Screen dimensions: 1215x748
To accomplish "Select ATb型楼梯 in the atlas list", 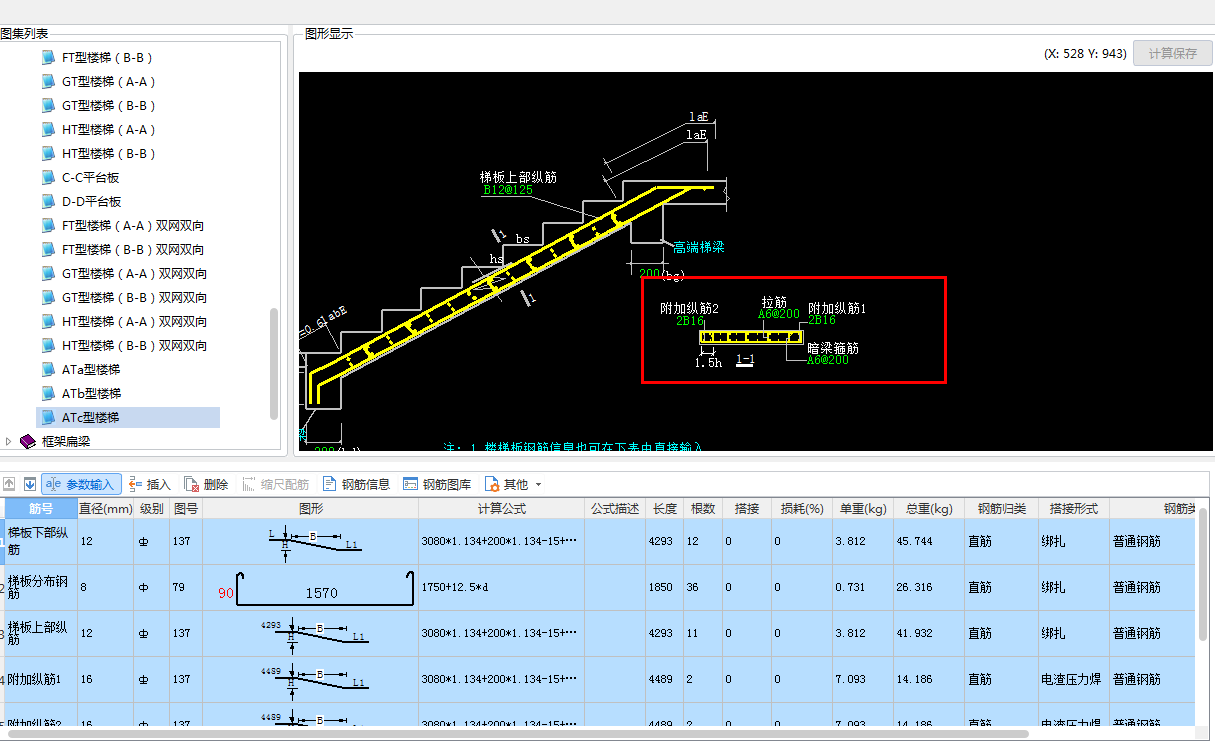I will click(91, 393).
